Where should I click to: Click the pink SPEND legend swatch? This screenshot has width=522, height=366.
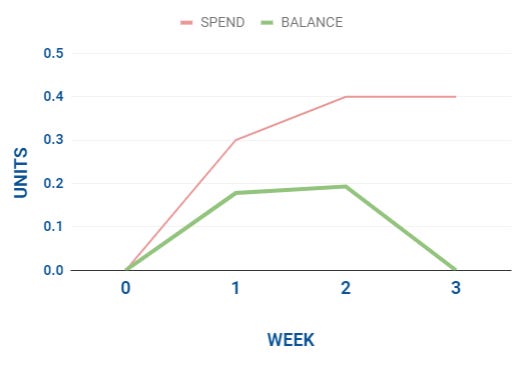click(187, 23)
